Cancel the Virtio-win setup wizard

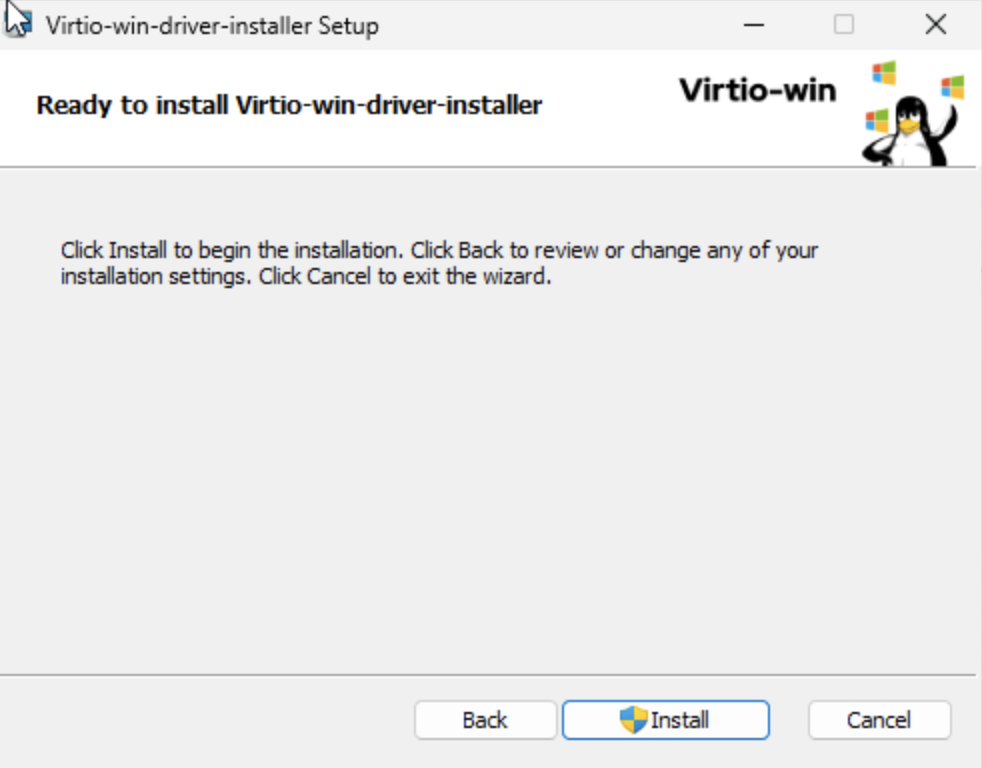(x=879, y=720)
